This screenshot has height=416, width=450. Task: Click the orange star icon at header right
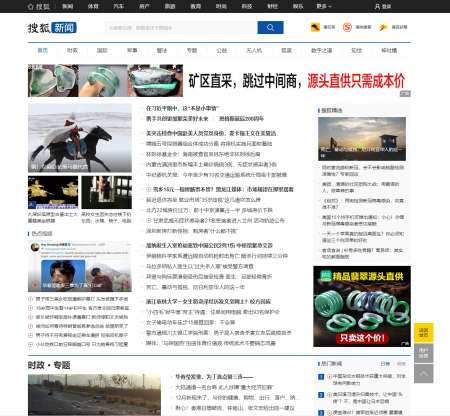click(x=383, y=27)
